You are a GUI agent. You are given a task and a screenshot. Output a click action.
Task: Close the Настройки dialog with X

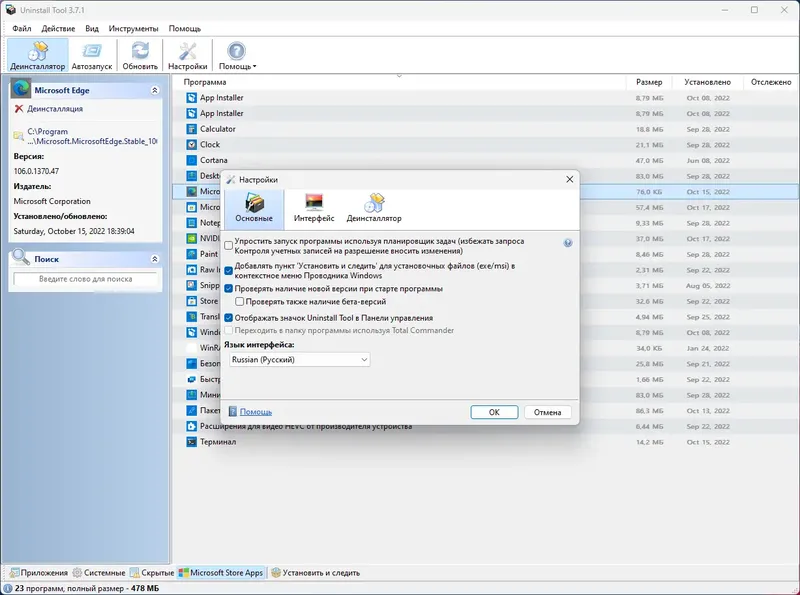point(569,179)
